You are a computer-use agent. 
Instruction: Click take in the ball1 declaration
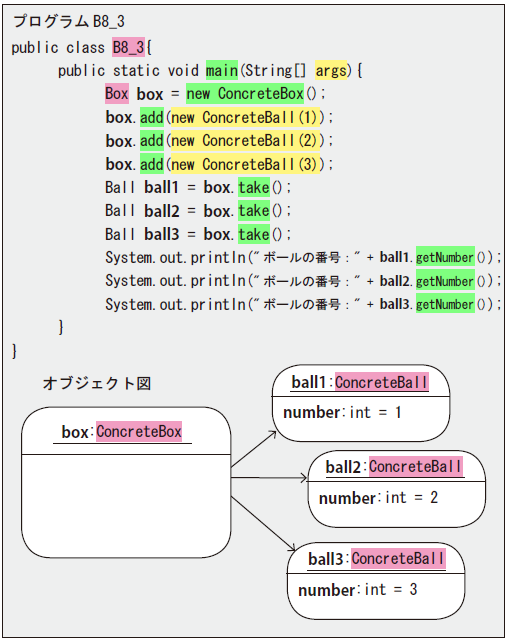pyautogui.click(x=254, y=187)
